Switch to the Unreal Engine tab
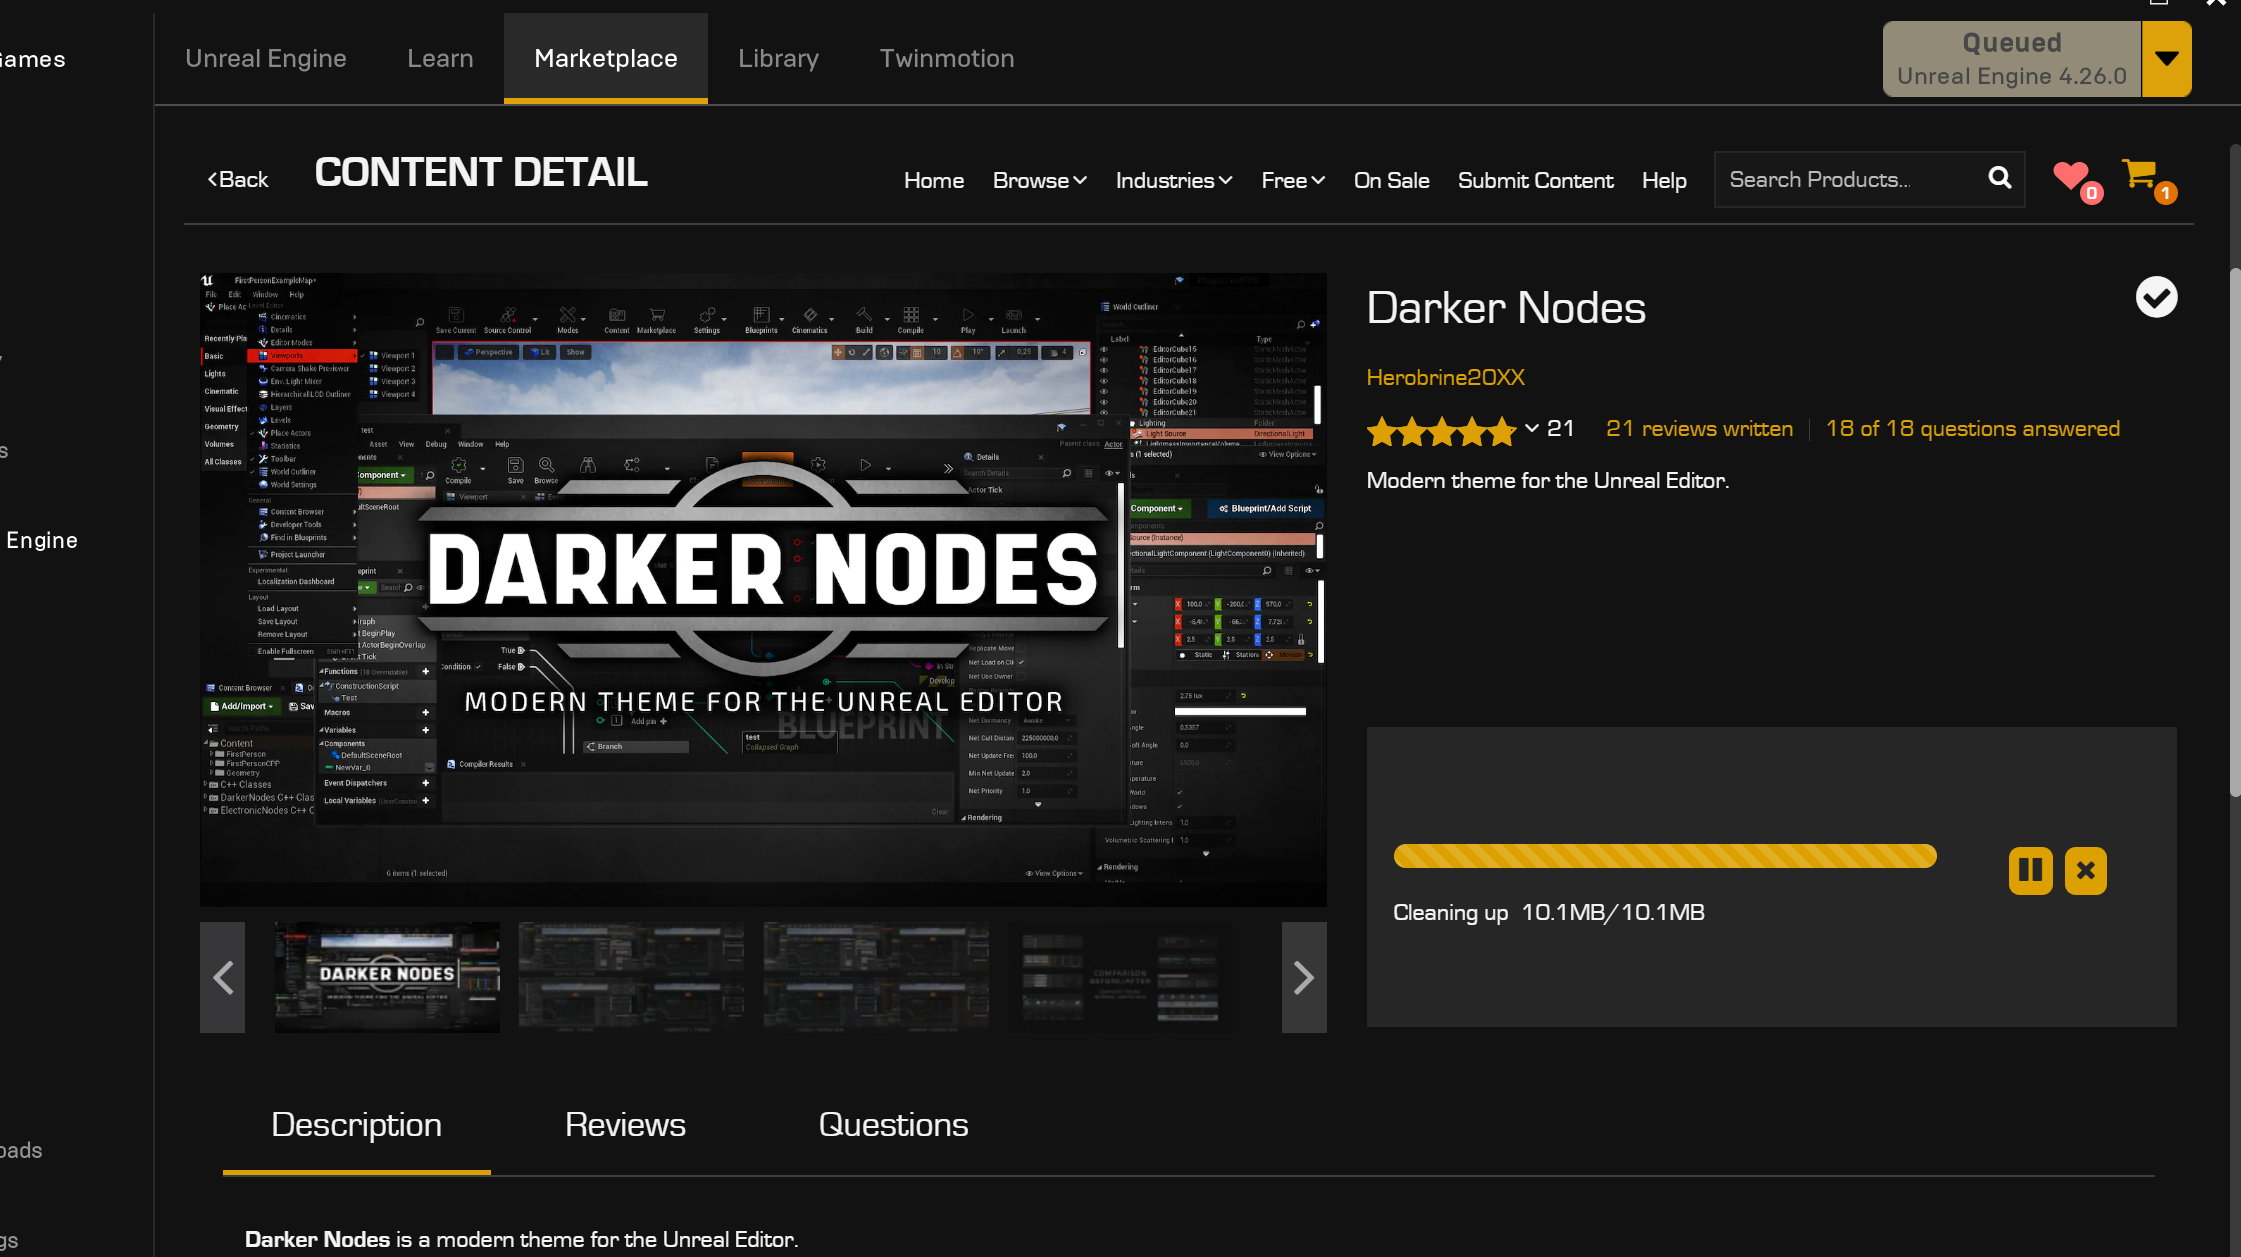Image resolution: width=2241 pixels, height=1257 pixels. (x=266, y=58)
